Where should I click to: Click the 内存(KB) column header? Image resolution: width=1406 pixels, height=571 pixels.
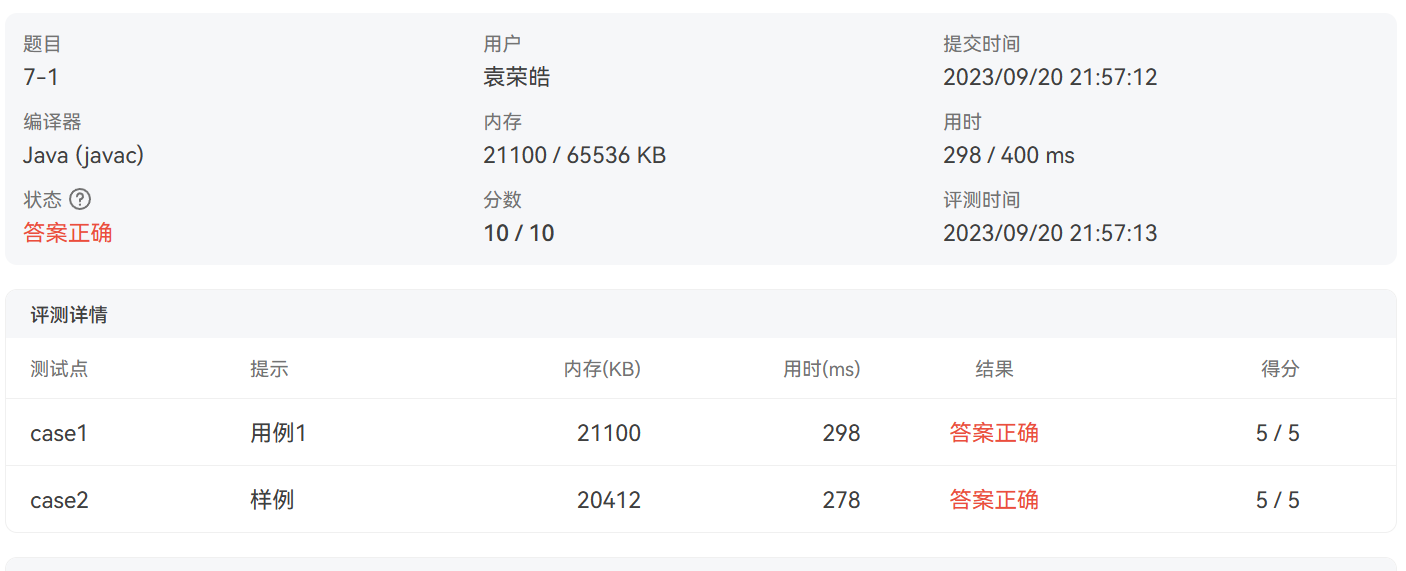[x=602, y=369]
